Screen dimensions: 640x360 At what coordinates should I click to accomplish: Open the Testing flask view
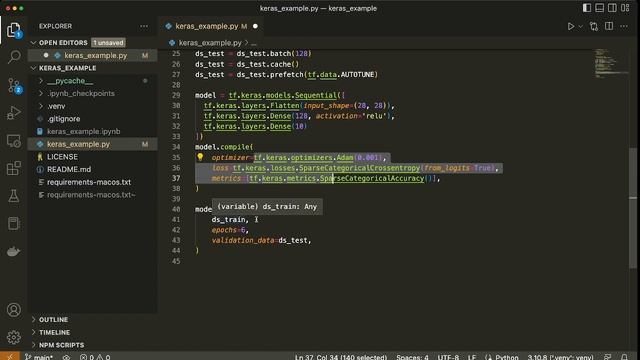(x=13, y=196)
